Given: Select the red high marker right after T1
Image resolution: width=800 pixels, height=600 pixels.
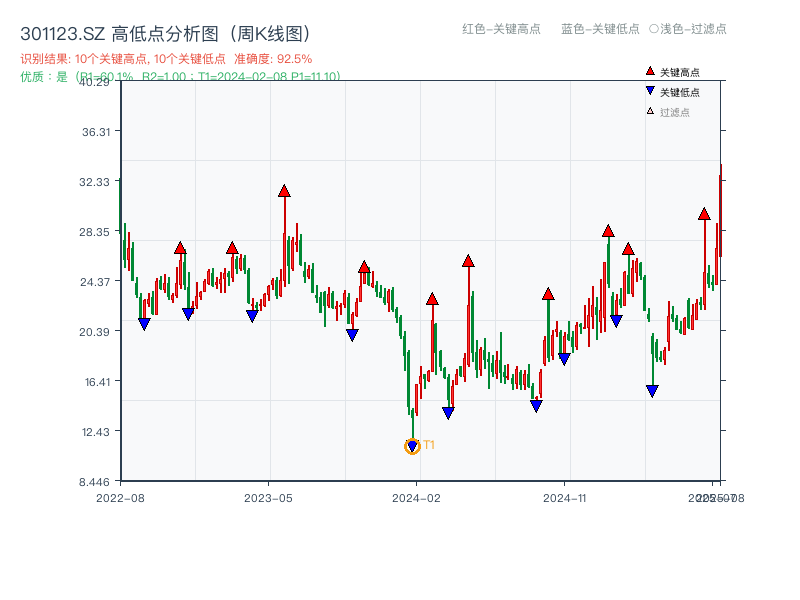Looking at the screenshot, I should [x=432, y=299].
